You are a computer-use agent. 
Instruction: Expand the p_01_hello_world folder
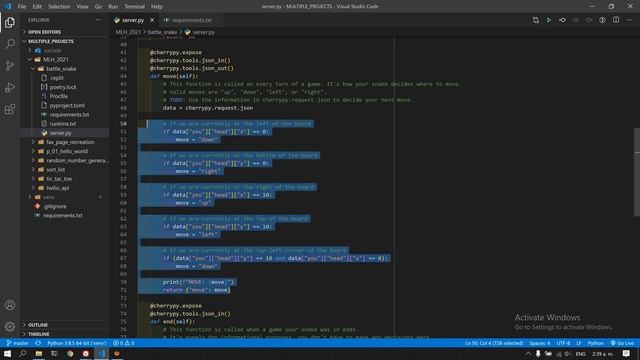65,151
